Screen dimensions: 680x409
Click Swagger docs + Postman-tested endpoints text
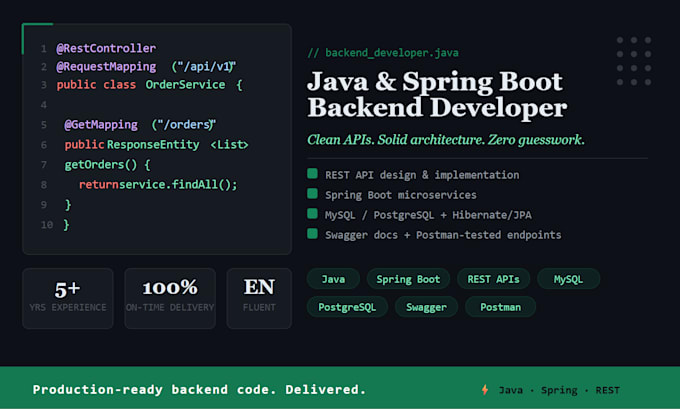[x=443, y=235]
